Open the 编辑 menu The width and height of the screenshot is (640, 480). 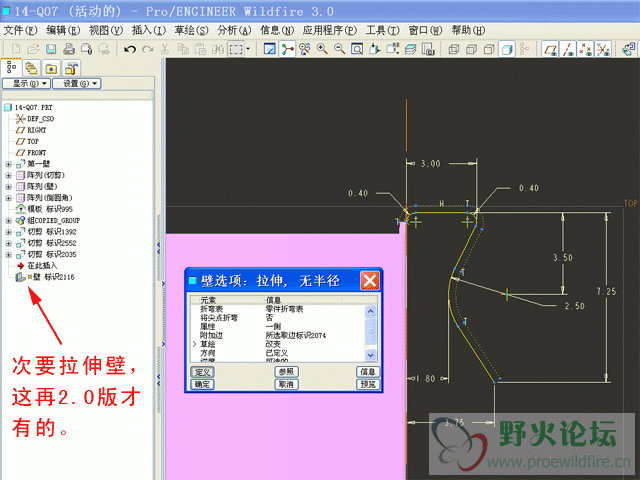coord(63,30)
